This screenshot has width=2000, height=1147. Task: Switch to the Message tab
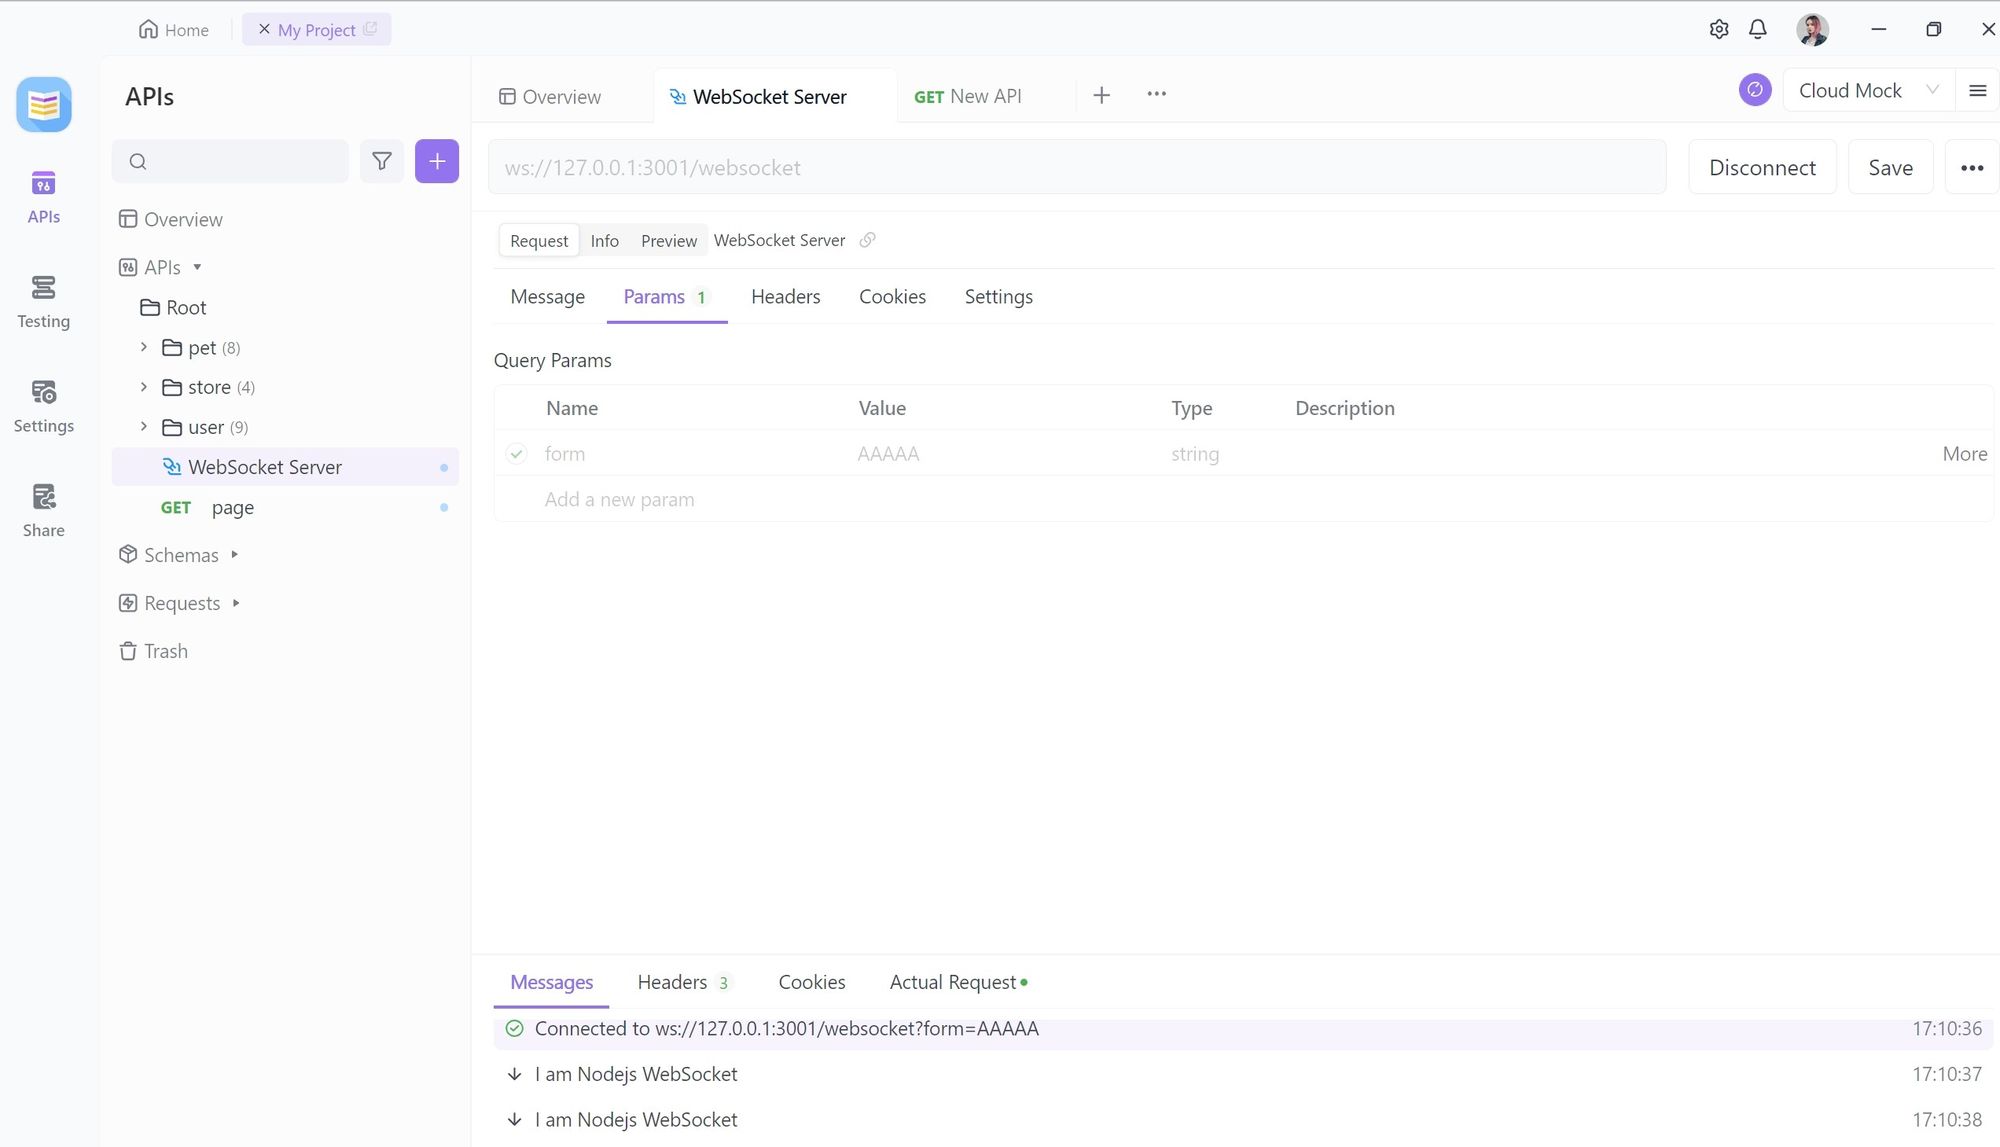tap(547, 295)
